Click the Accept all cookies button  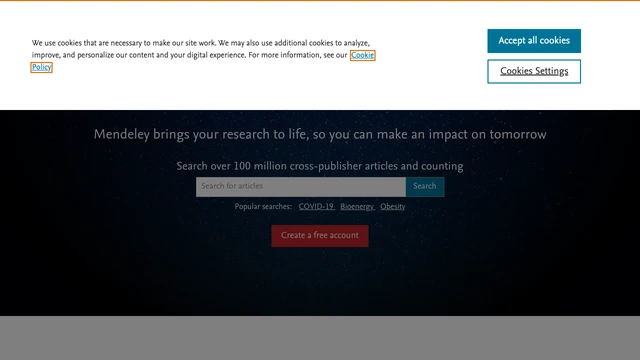tap(534, 41)
